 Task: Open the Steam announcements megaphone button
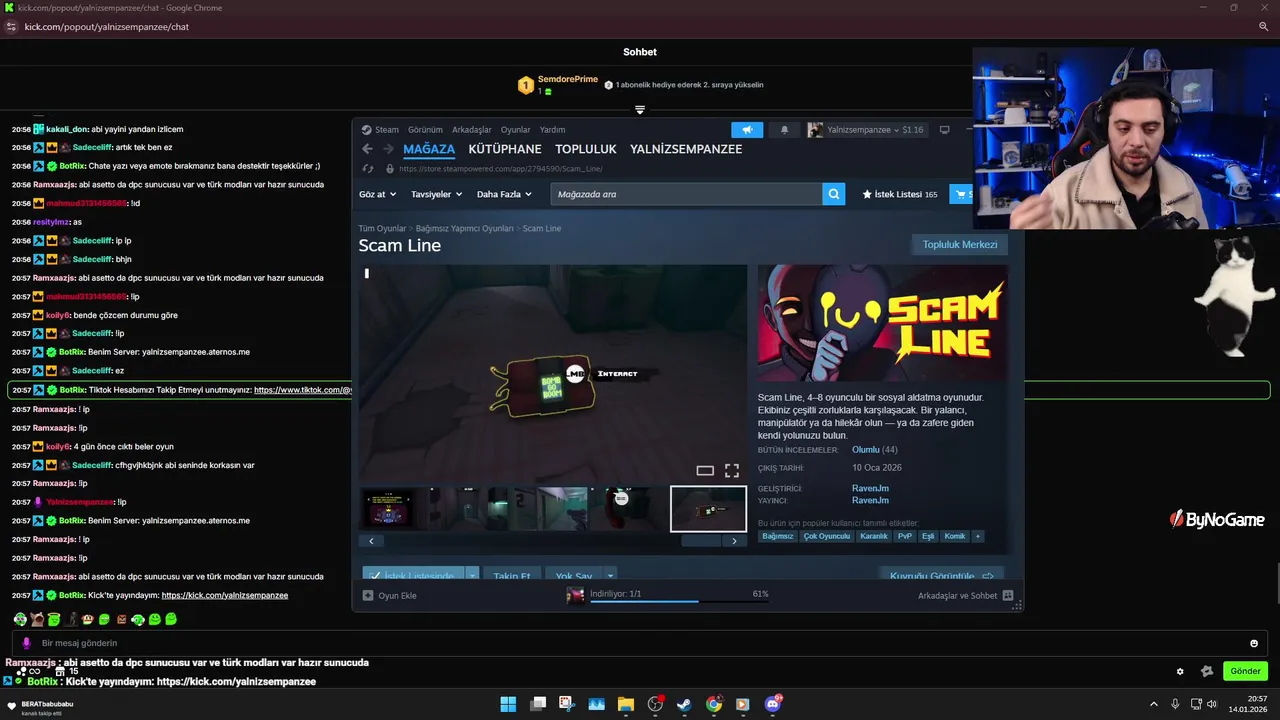747,130
